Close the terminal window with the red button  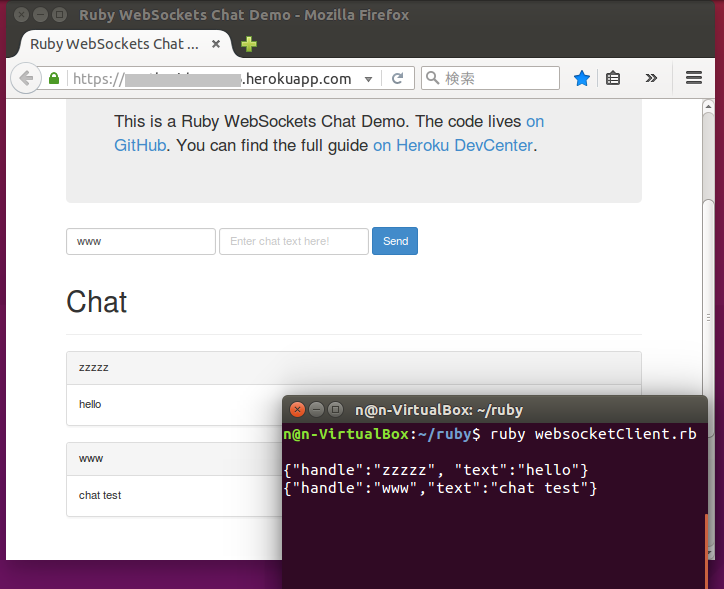(x=297, y=410)
